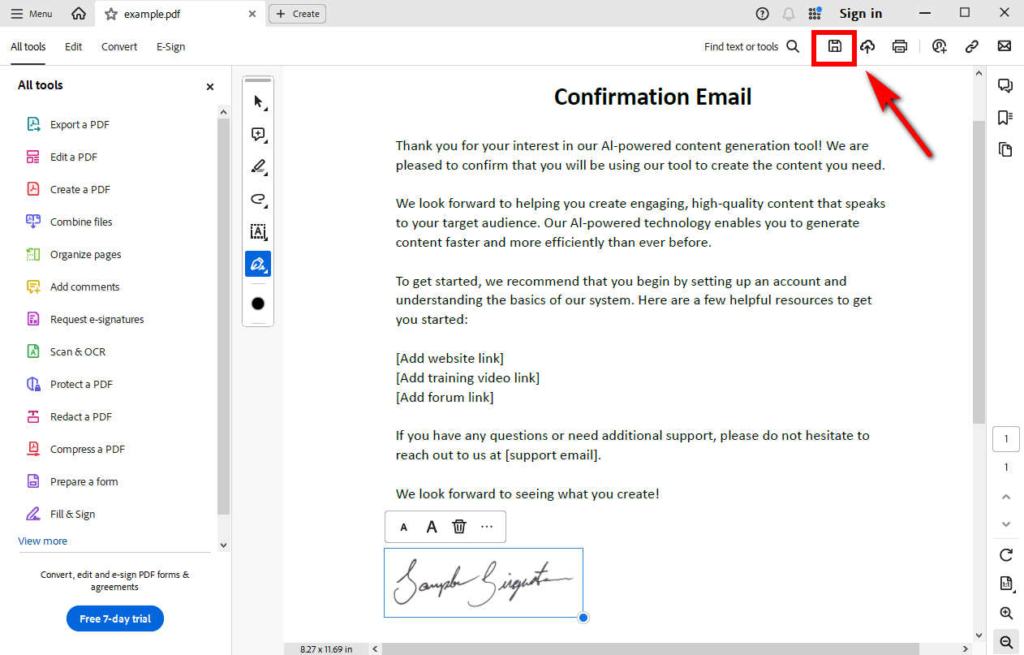Expand the signature options via ellipsis menu

pyautogui.click(x=487, y=526)
